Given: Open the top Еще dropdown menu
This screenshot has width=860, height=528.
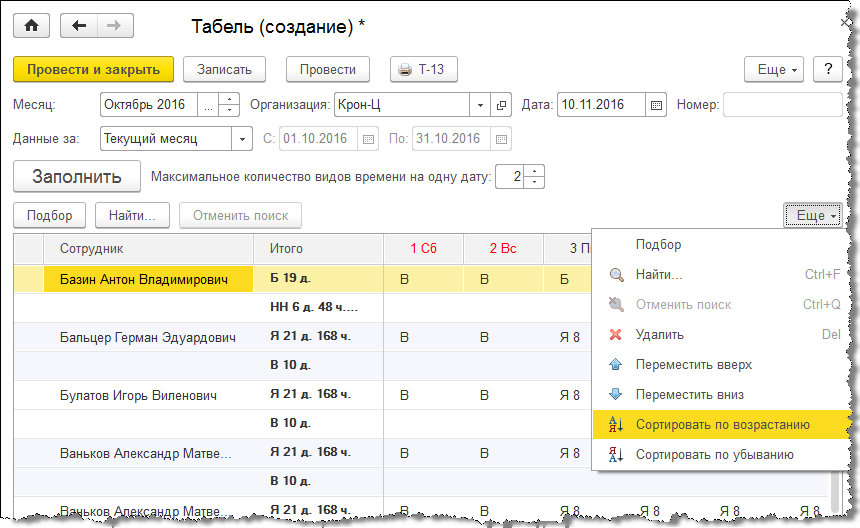Looking at the screenshot, I should [x=774, y=70].
